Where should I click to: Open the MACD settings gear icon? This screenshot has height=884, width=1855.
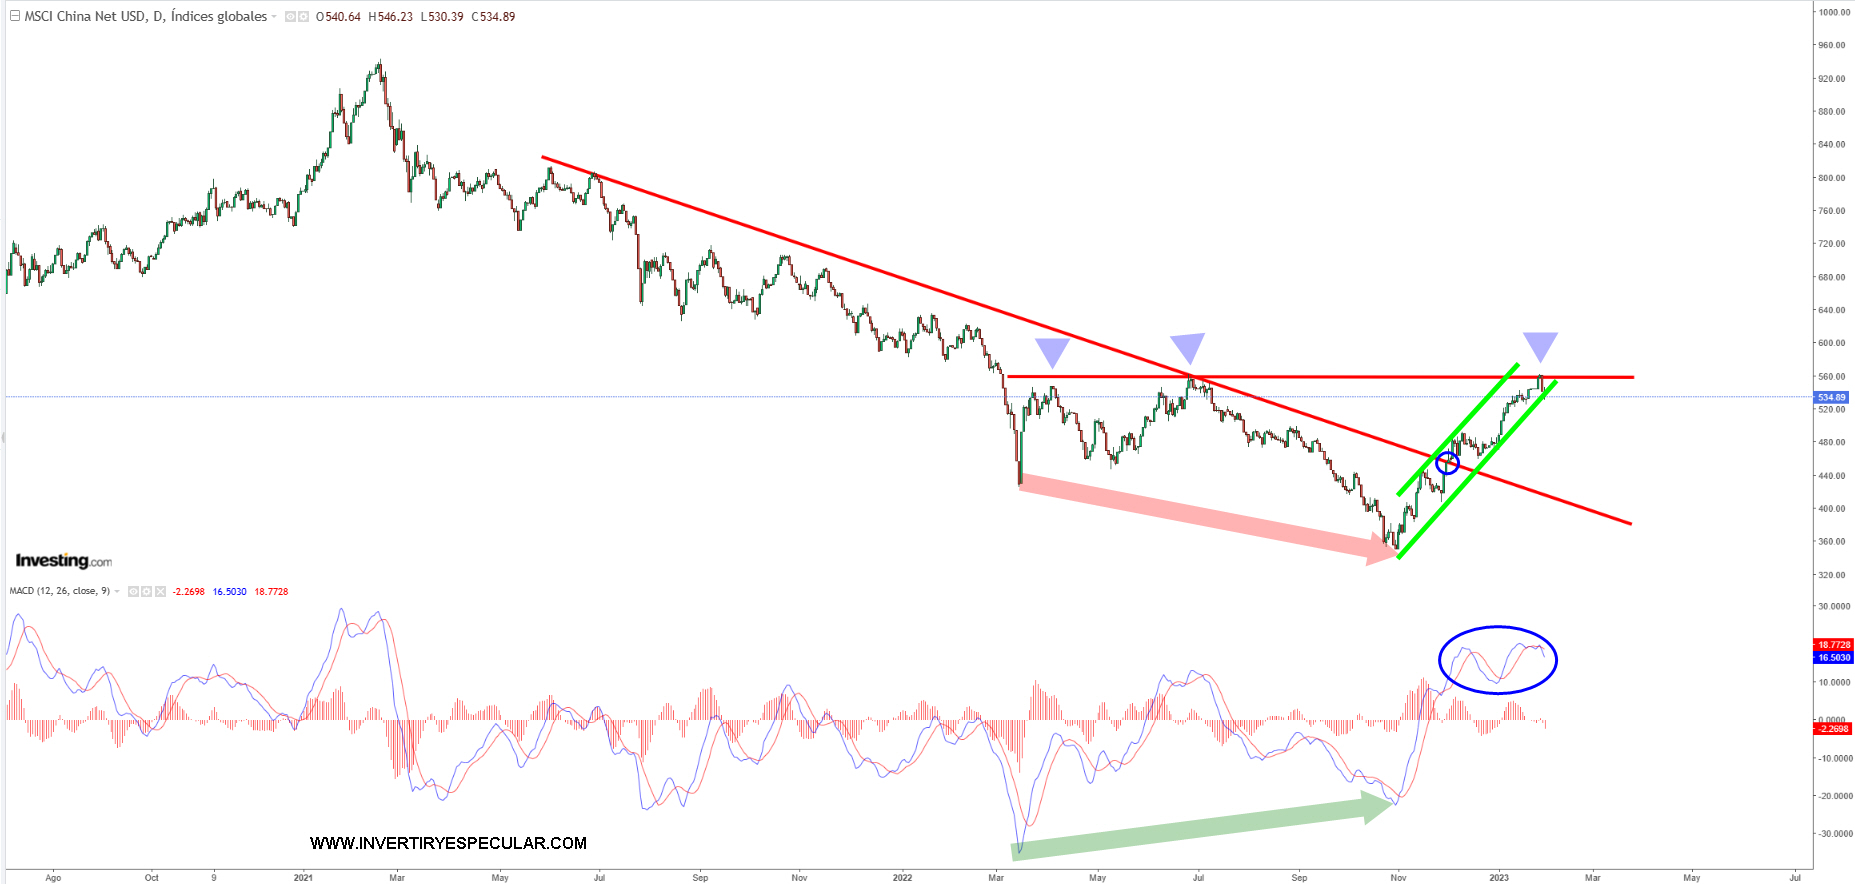click(147, 592)
